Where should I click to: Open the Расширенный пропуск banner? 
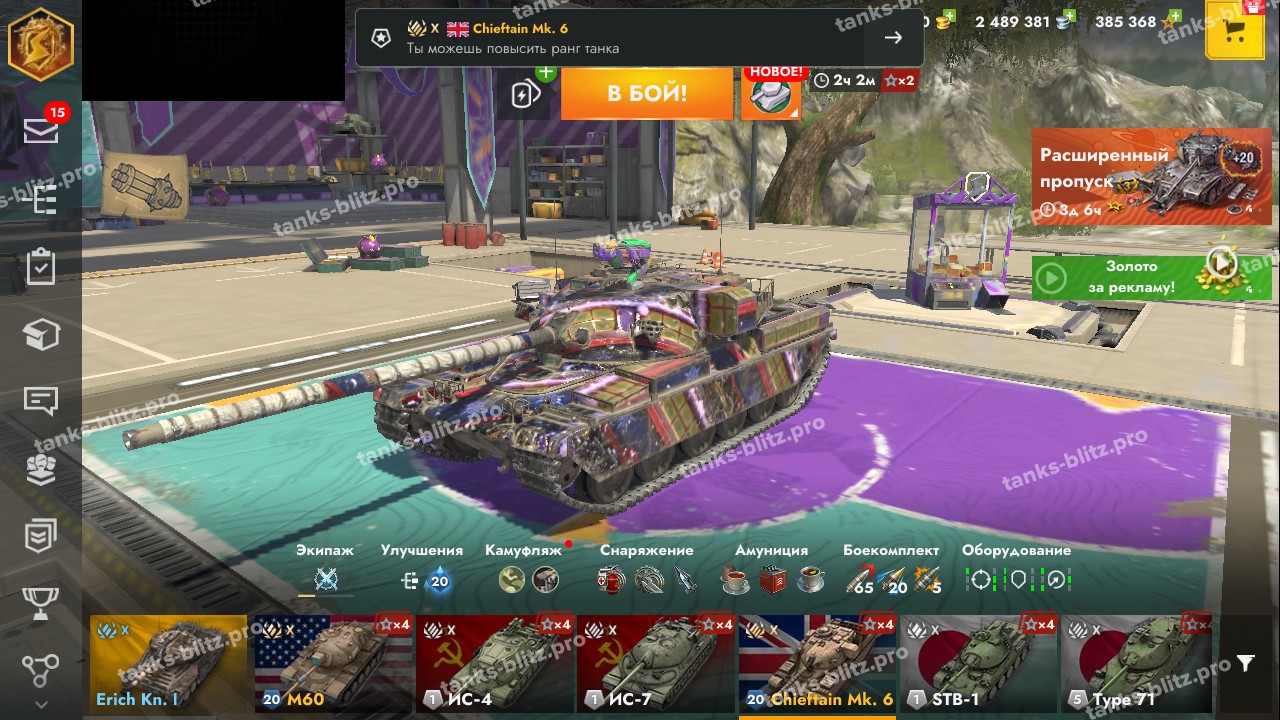coord(1151,176)
